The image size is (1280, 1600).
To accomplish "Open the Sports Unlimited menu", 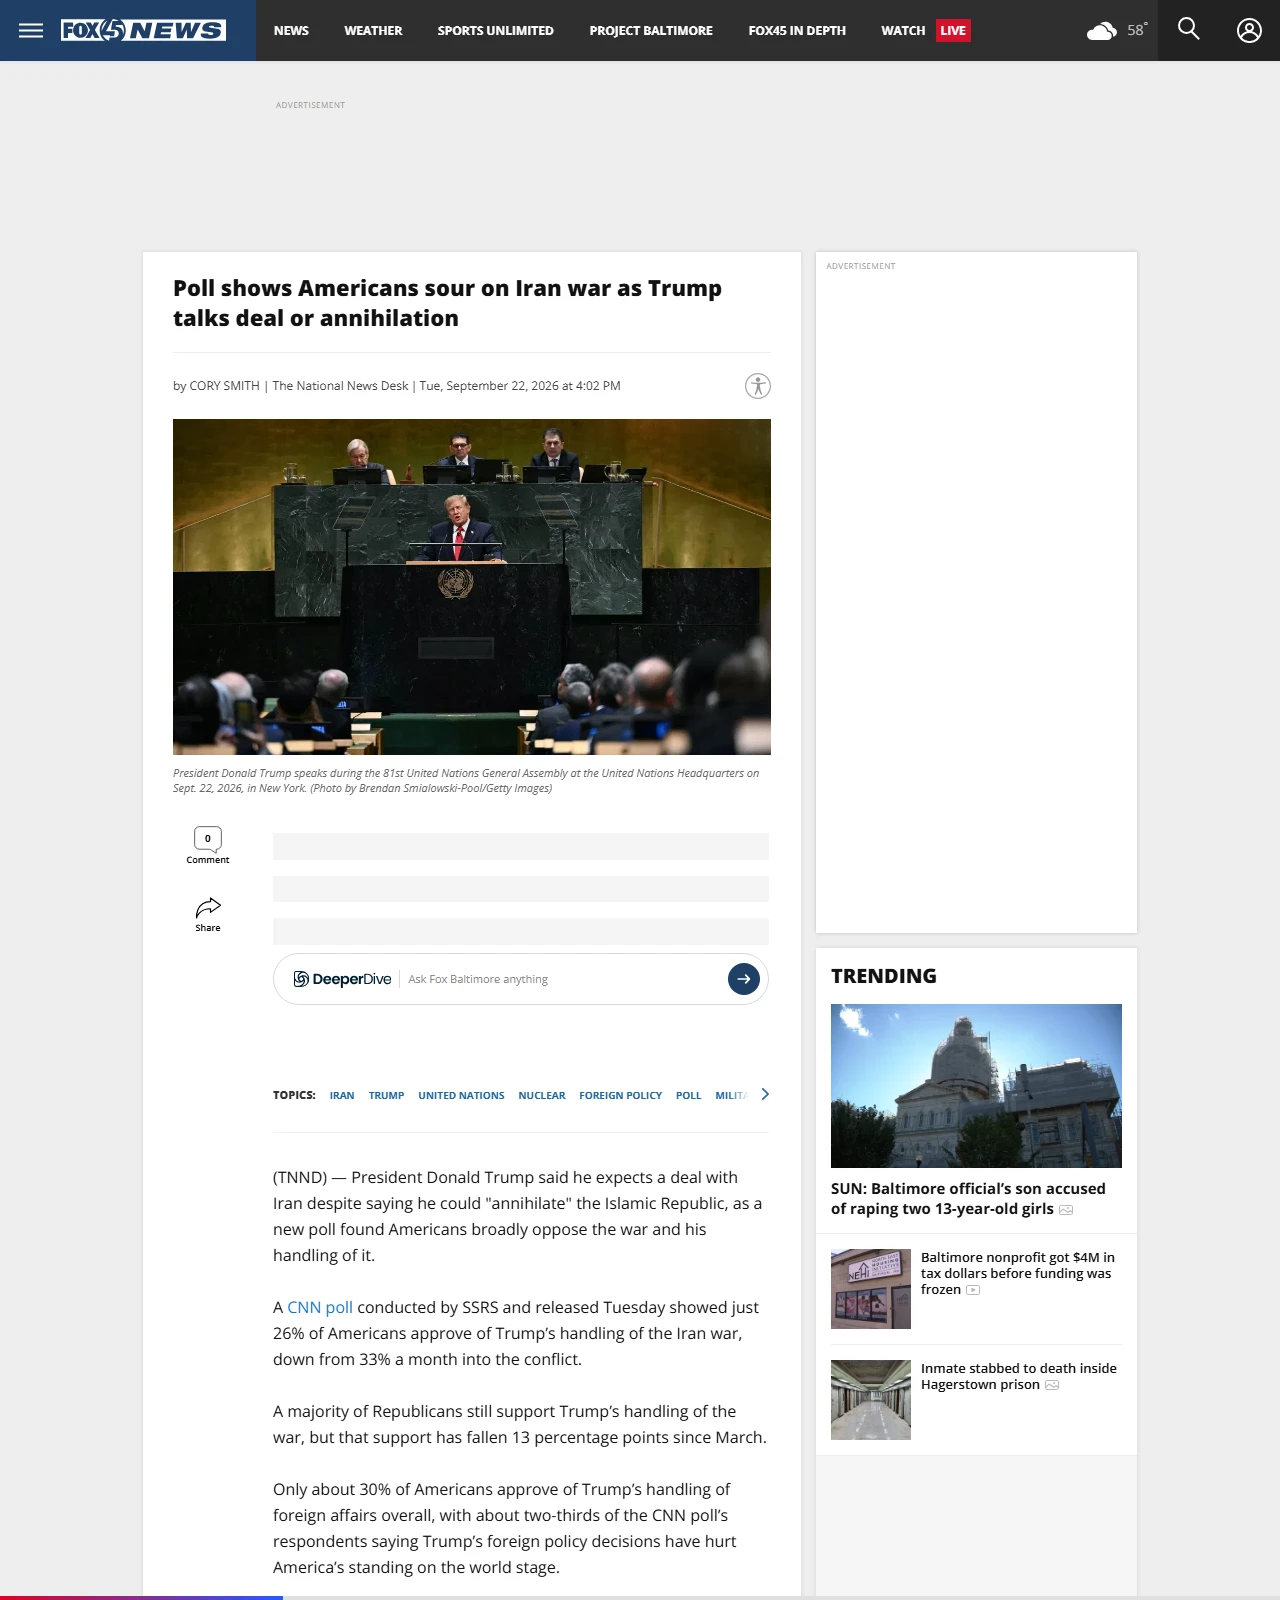I will 495,31.
